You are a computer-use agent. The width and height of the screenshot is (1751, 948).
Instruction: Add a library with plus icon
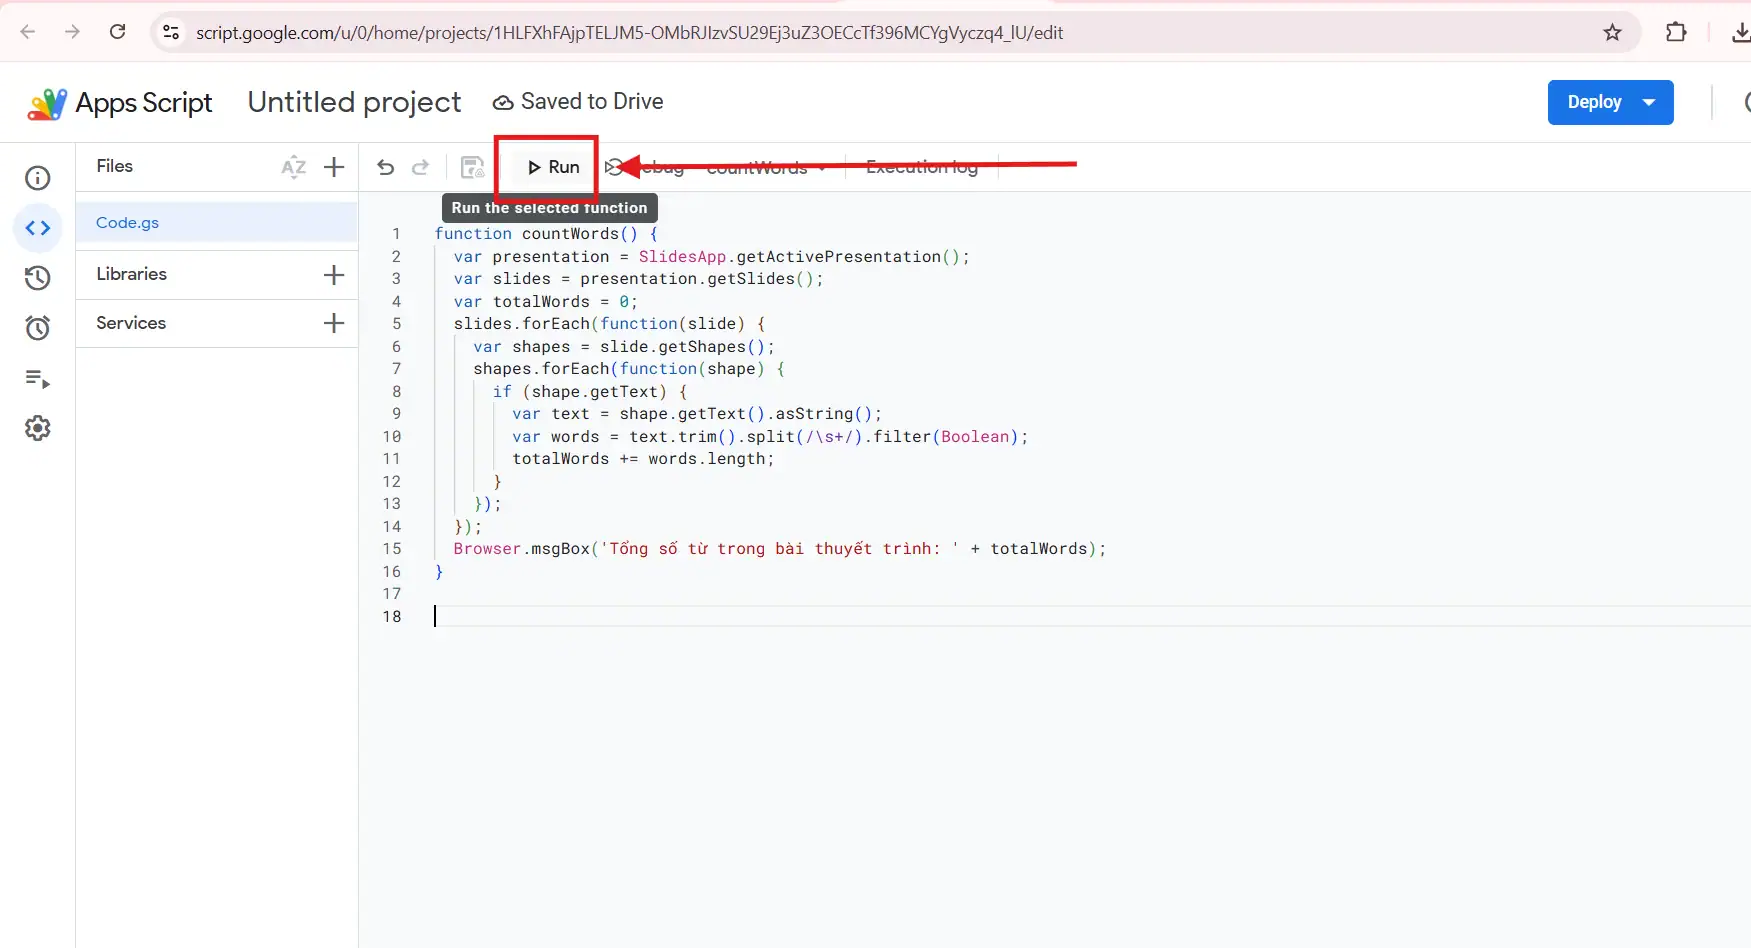334,275
